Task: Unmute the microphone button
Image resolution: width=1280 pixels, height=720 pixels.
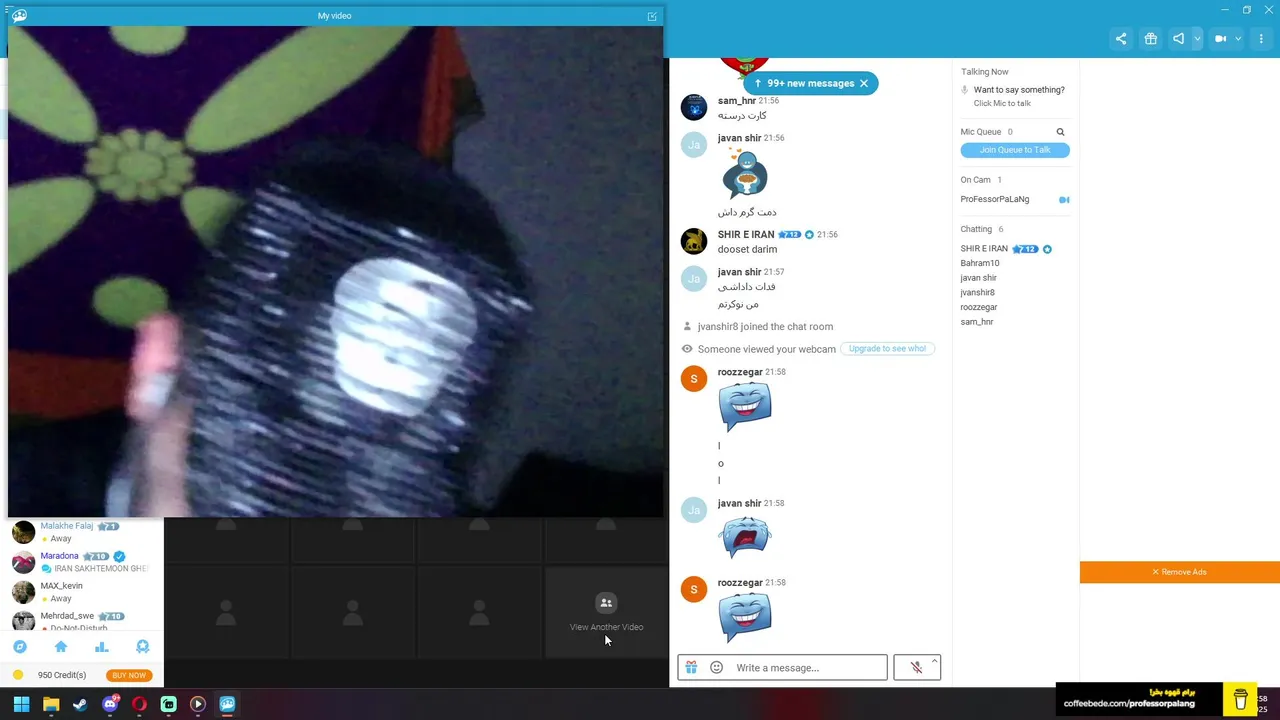Action: coord(915,667)
